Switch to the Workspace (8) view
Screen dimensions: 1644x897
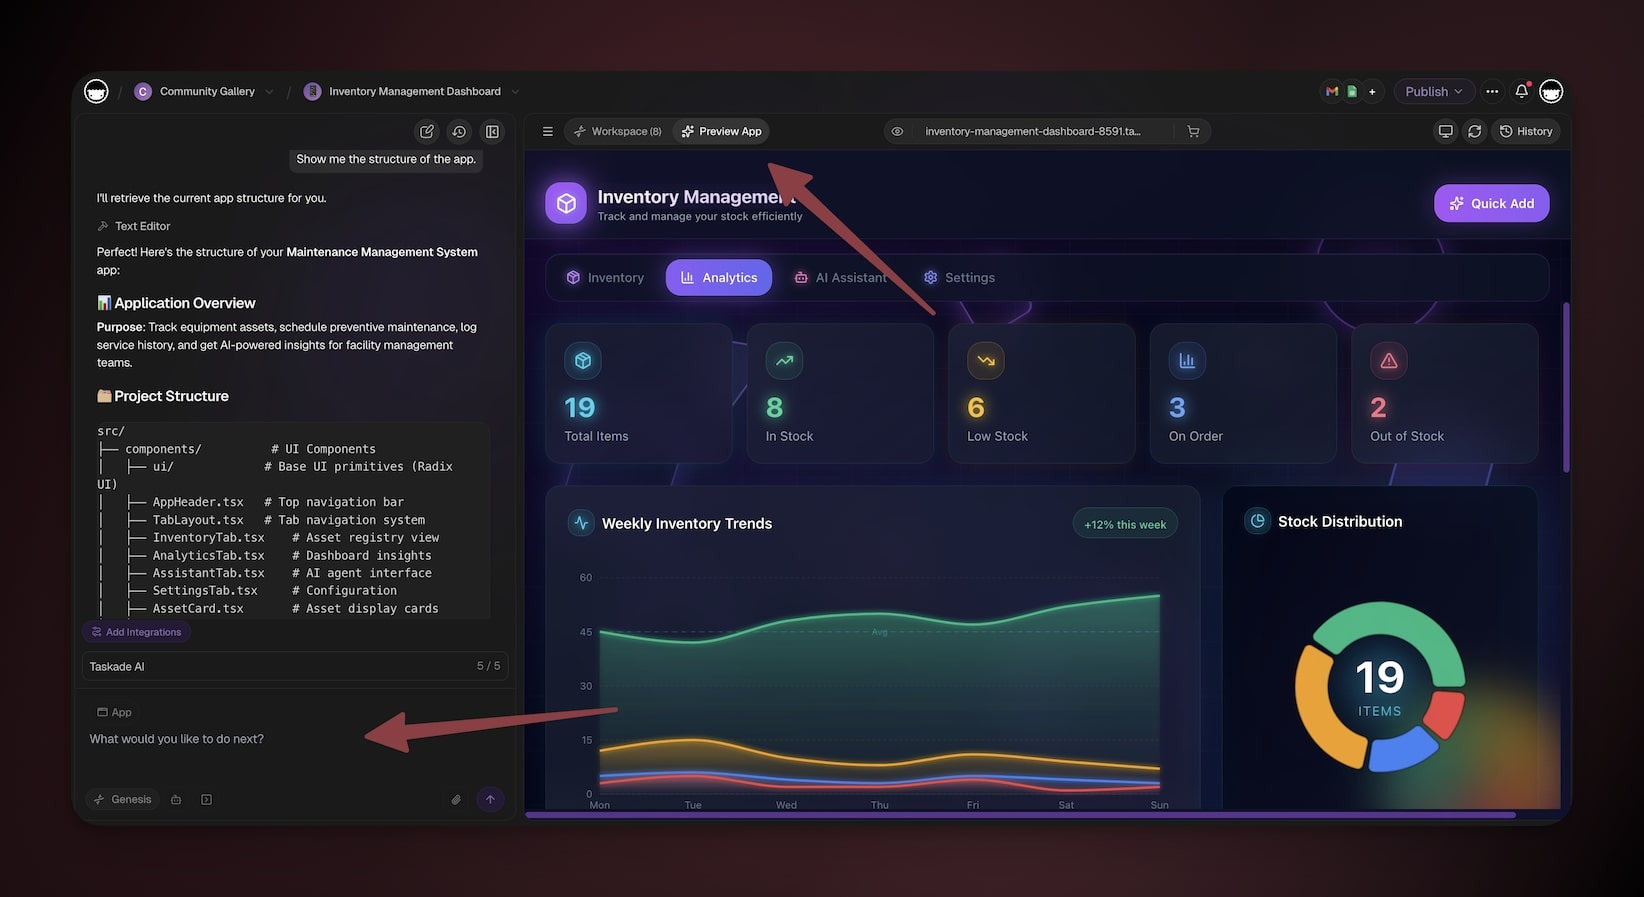point(617,132)
